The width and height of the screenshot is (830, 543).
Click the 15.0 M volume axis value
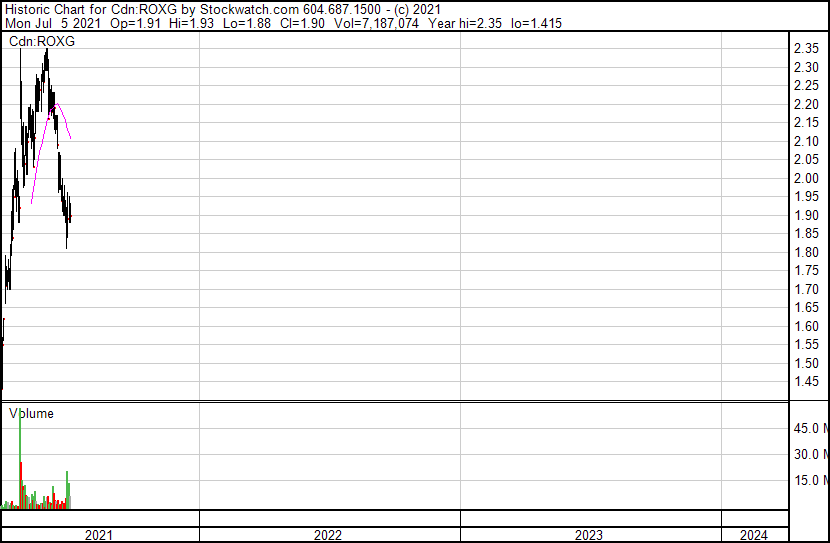[x=811, y=480]
